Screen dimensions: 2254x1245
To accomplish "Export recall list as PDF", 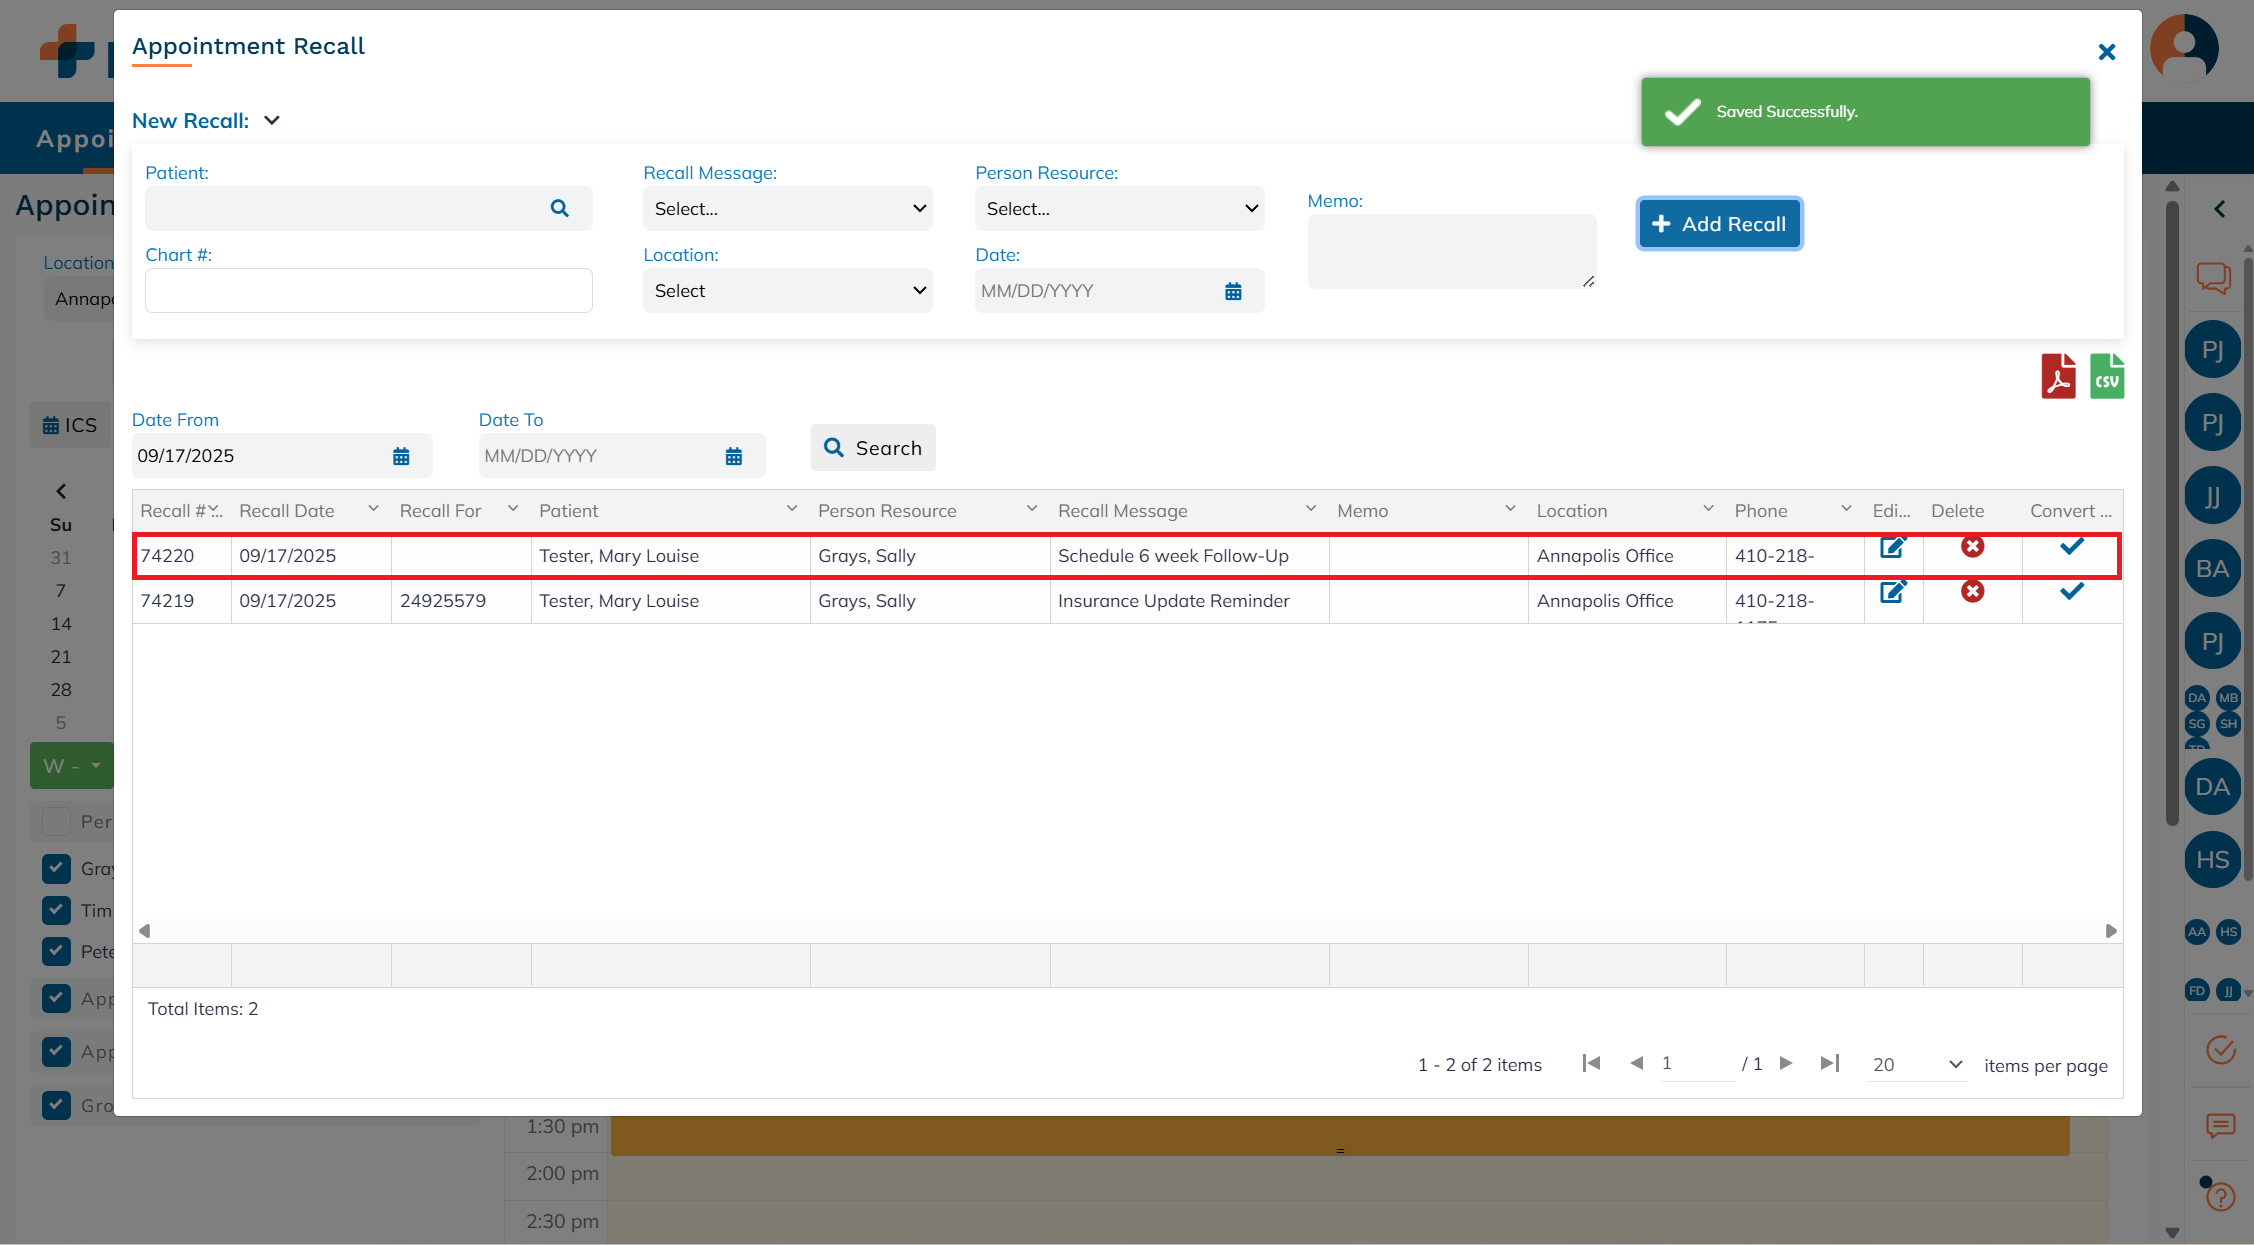I will tap(2058, 377).
